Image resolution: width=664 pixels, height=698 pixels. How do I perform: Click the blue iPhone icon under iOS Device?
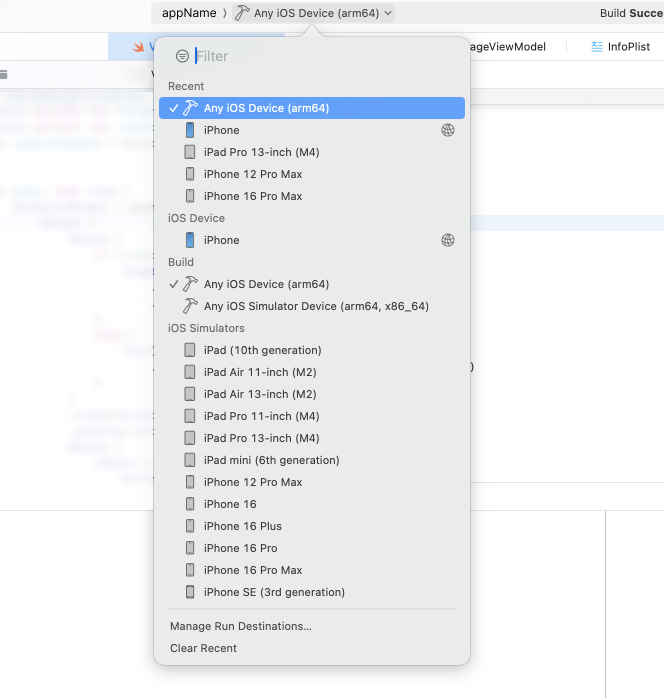tap(190, 240)
